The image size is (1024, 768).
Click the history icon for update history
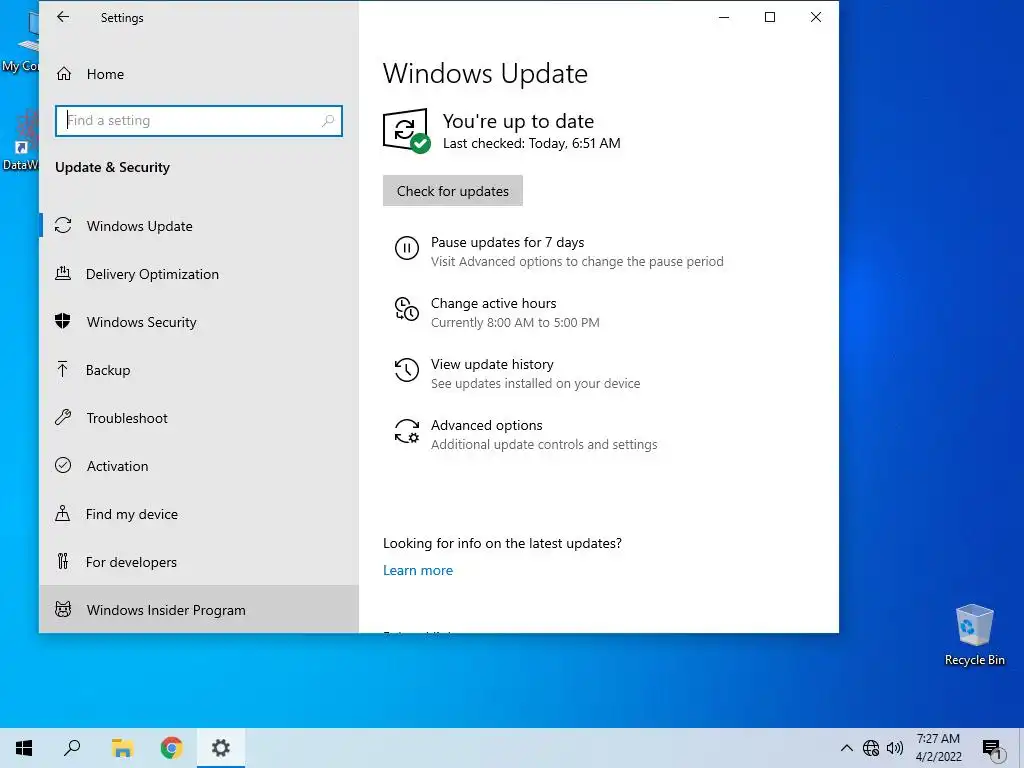(406, 370)
